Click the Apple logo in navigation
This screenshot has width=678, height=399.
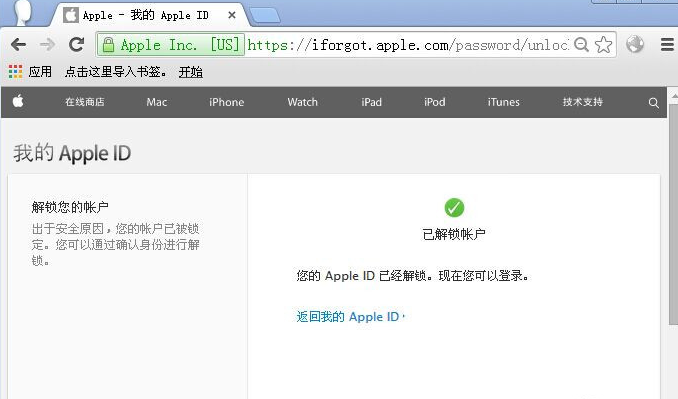point(18,102)
